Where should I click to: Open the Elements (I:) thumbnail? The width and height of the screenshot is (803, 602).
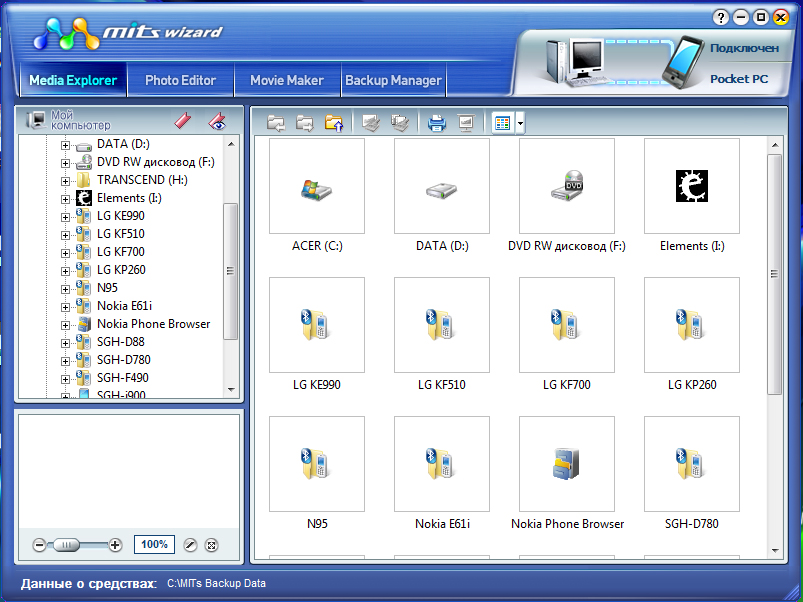click(x=692, y=186)
